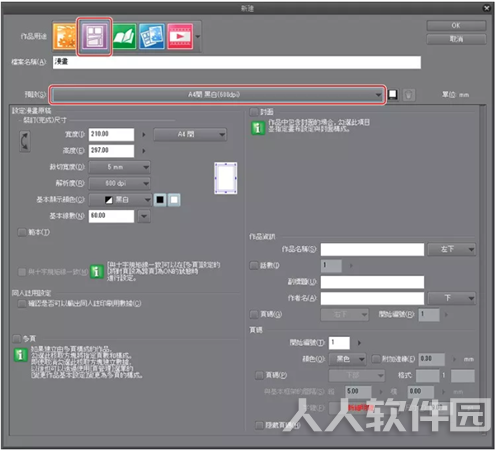Screen dimensions: 496x450
Task: Toggle the doujinshi printing data confirmation checkbox
Action: (22, 304)
